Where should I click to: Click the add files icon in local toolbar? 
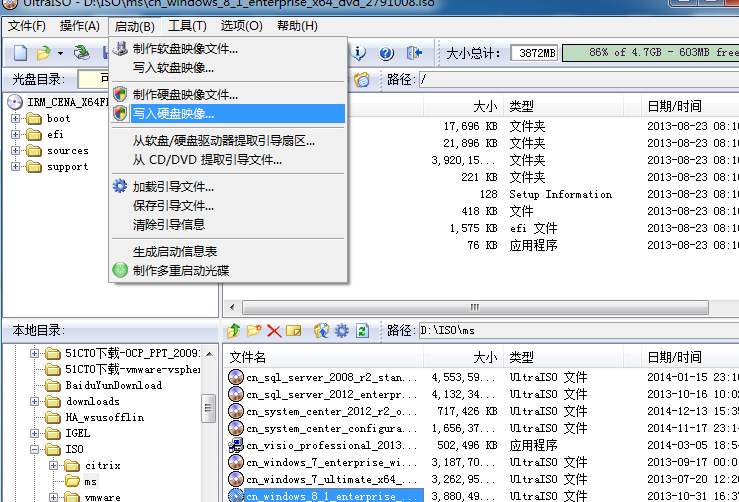point(321,331)
